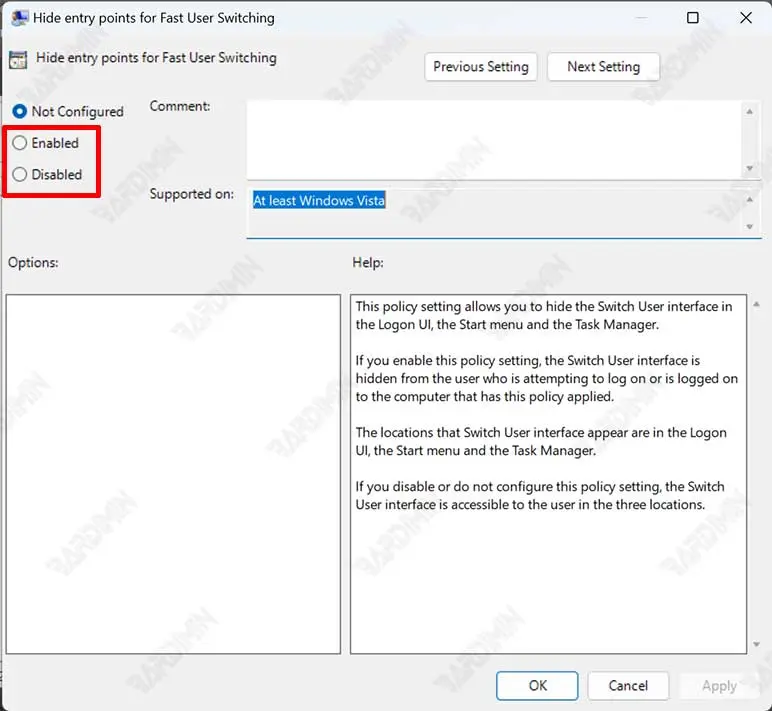This screenshot has width=772, height=711.
Task: Click the Help description text area
Action: [x=548, y=474]
